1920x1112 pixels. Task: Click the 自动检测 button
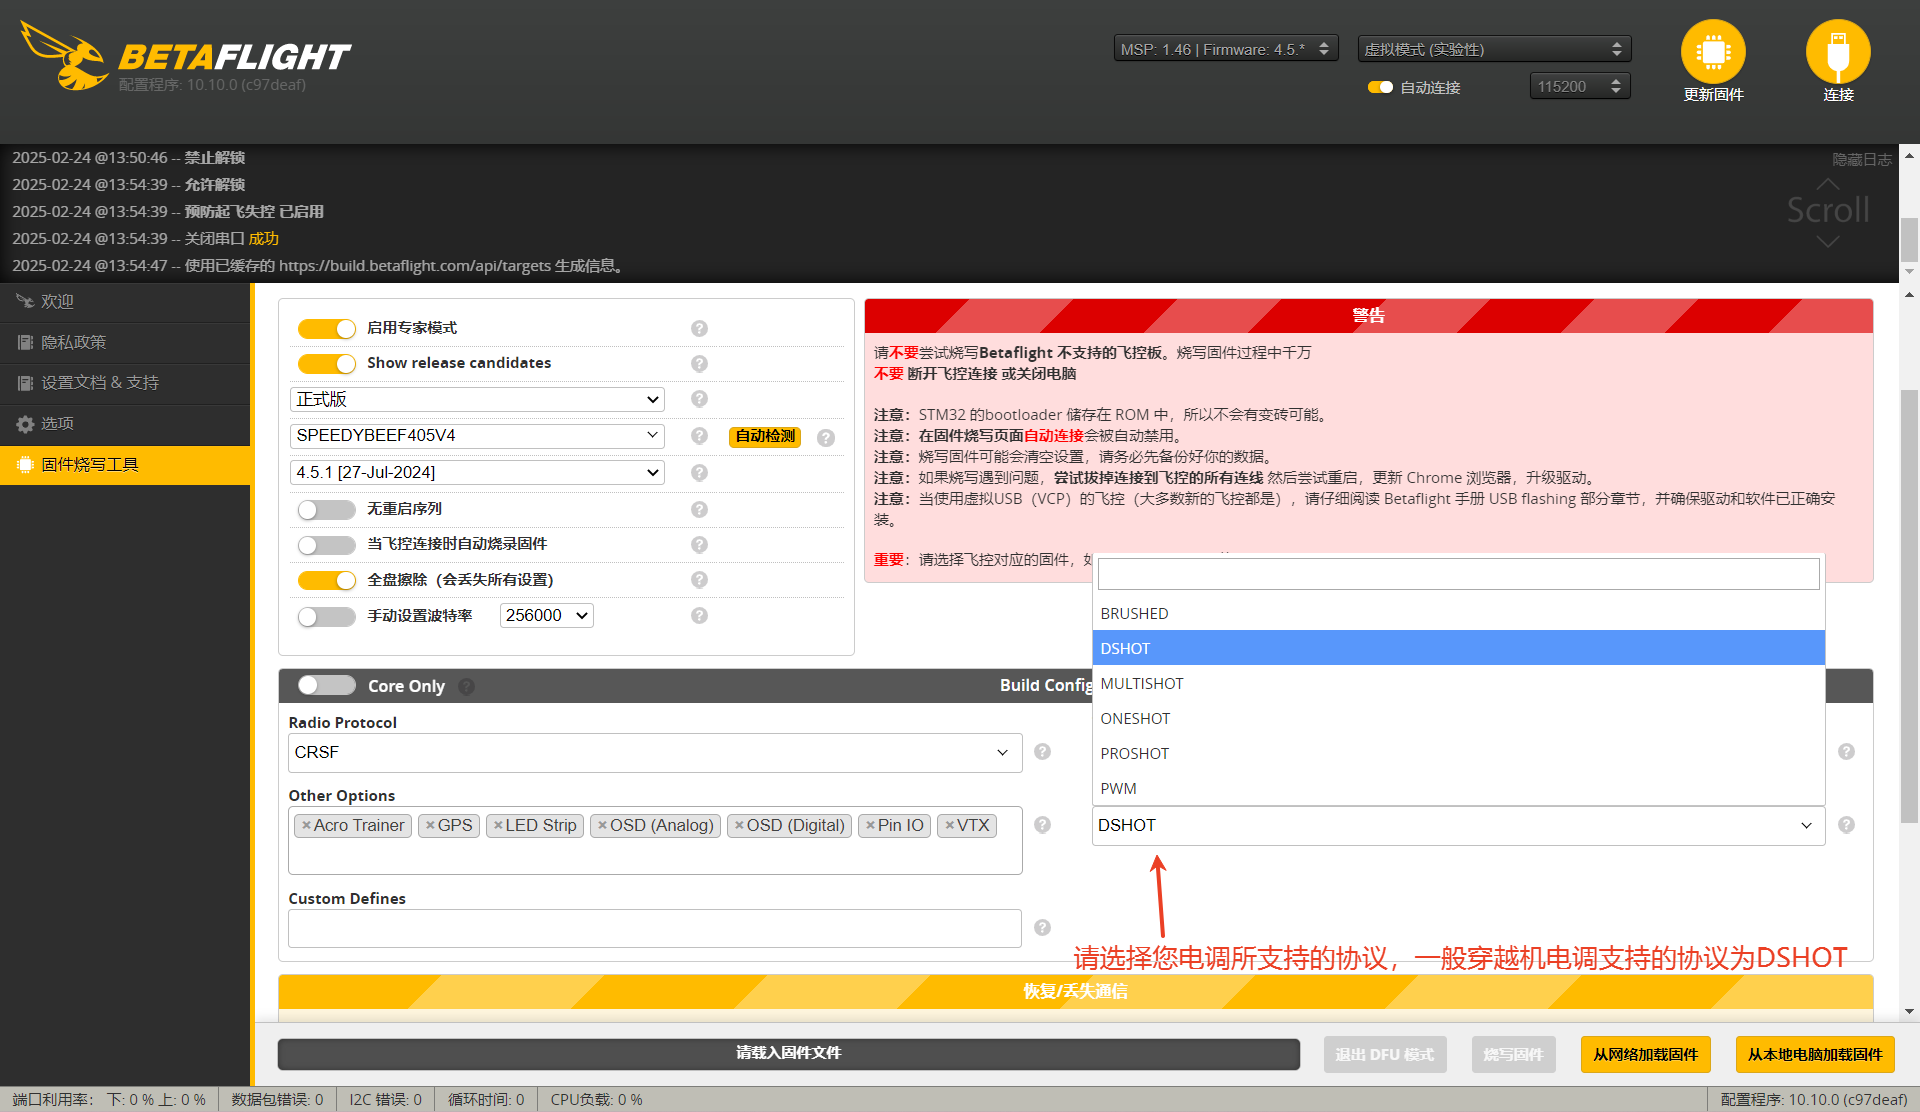(765, 436)
